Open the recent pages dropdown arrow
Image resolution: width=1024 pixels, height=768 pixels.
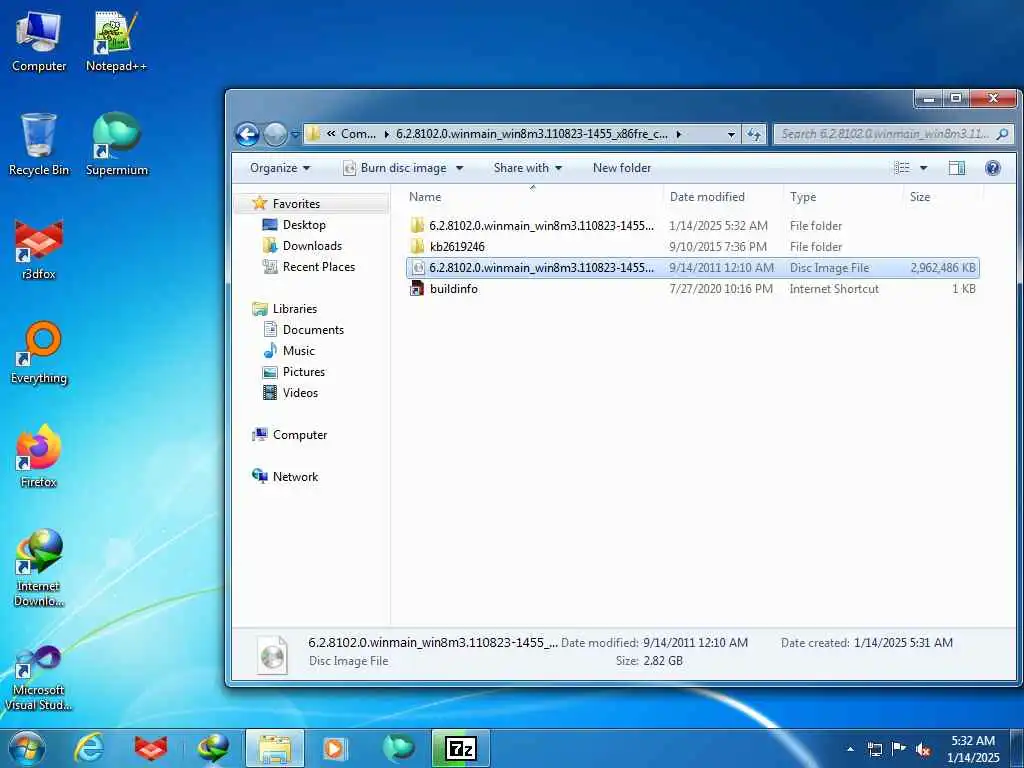[x=294, y=135]
